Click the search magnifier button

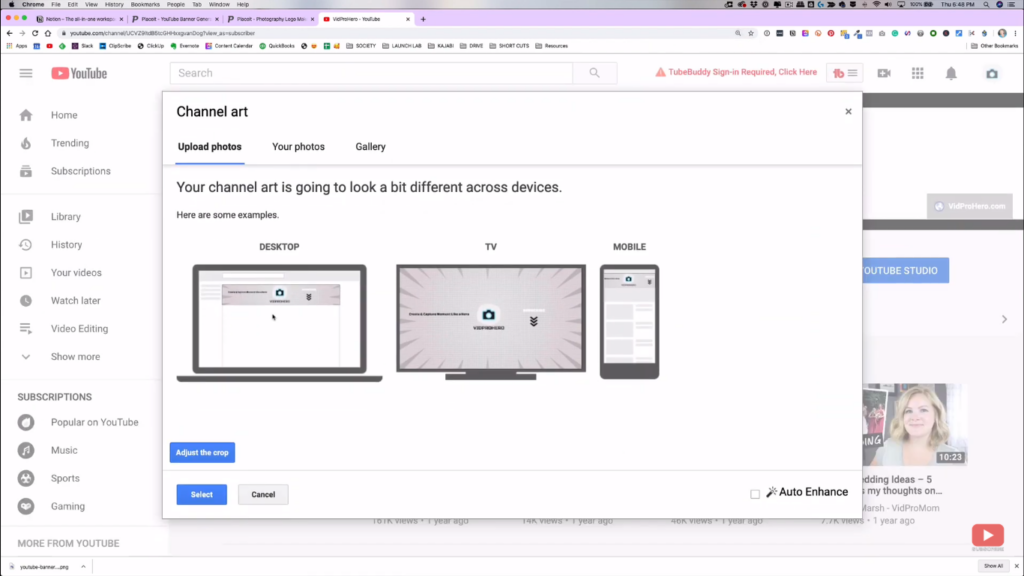(x=594, y=73)
